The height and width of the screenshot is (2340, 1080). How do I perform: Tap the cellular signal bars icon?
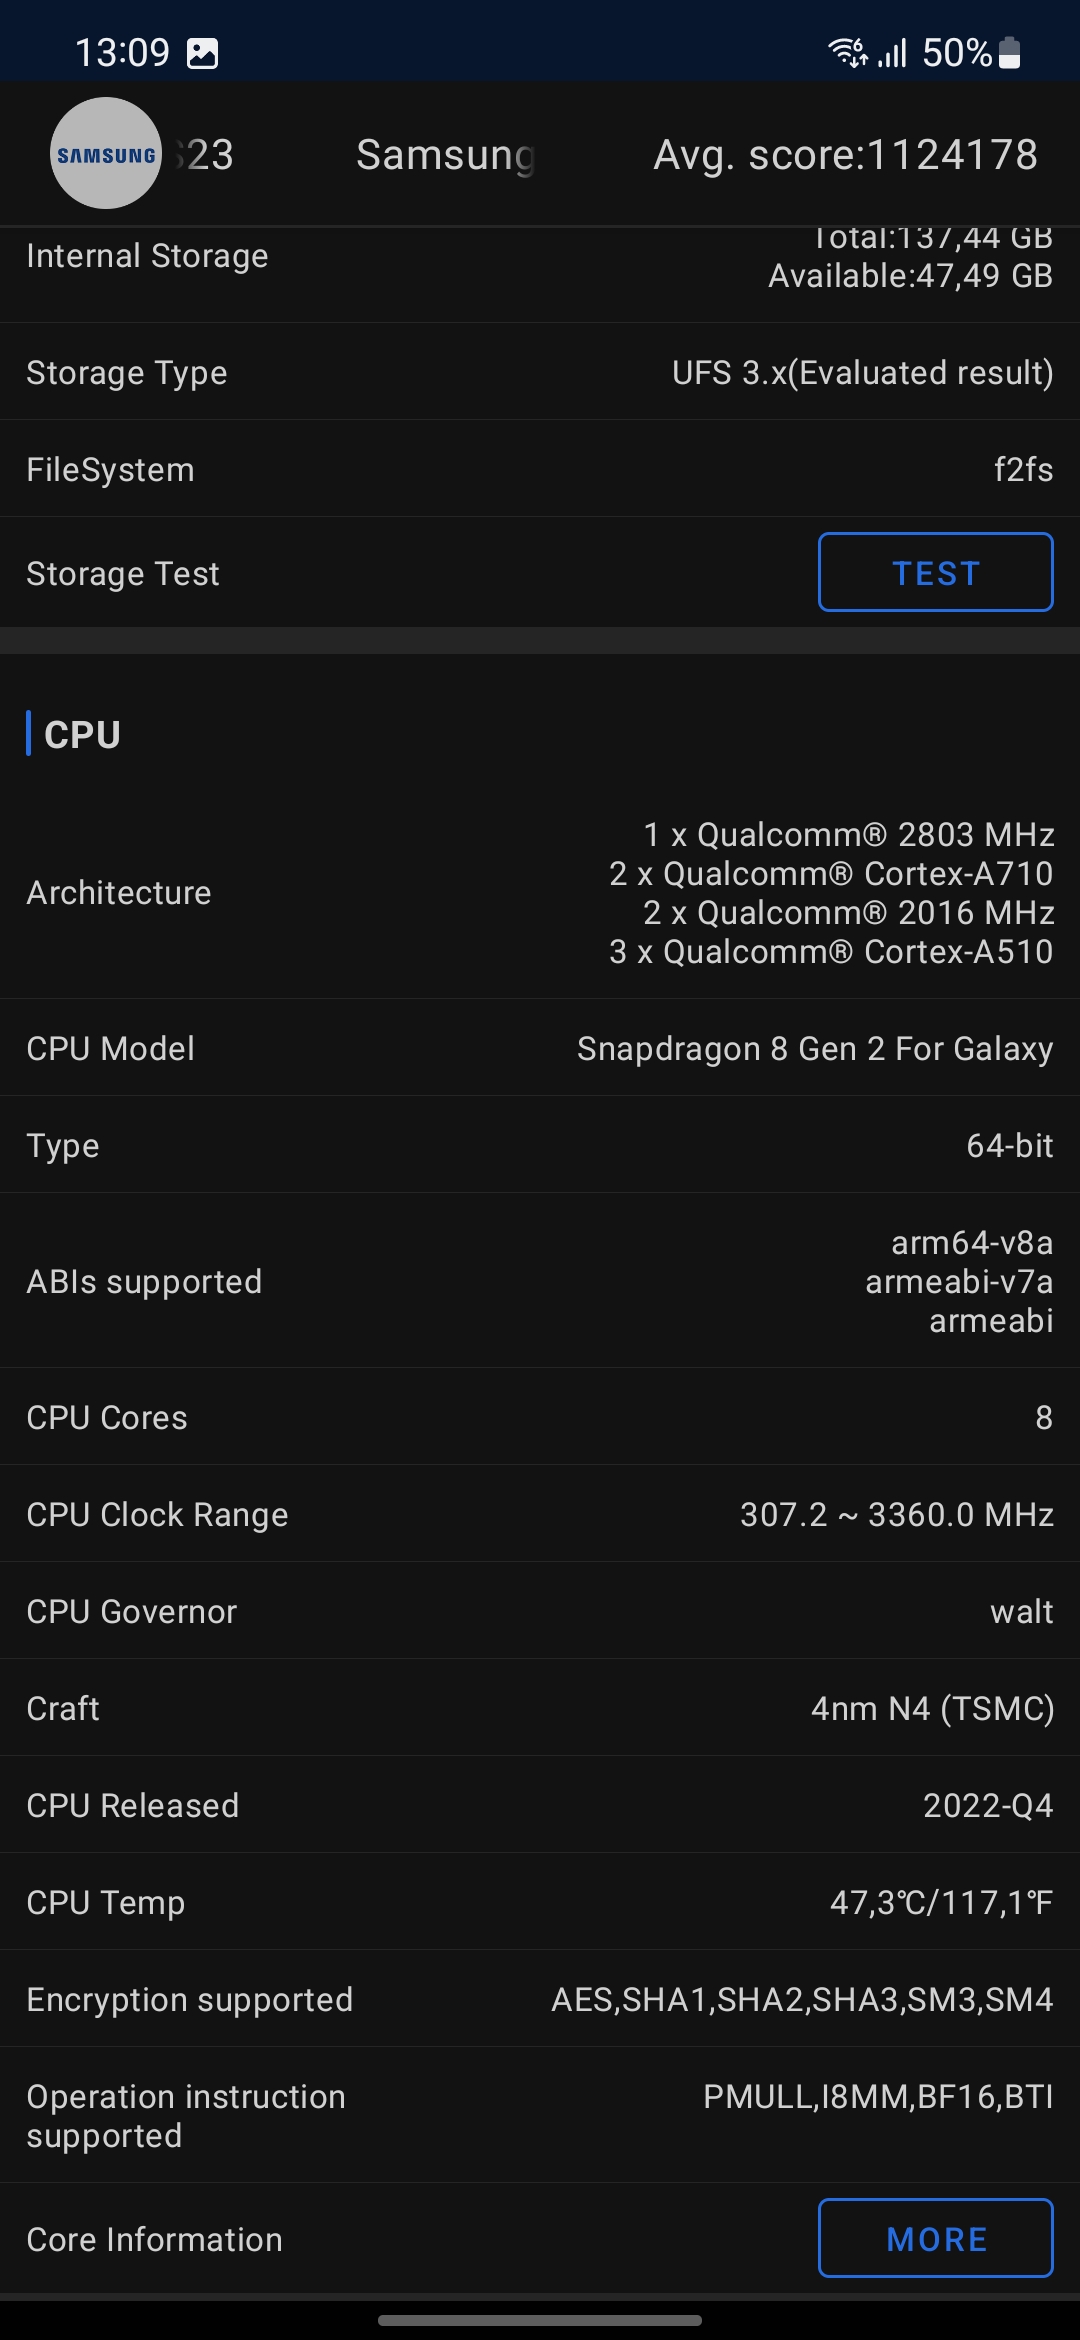click(x=893, y=53)
